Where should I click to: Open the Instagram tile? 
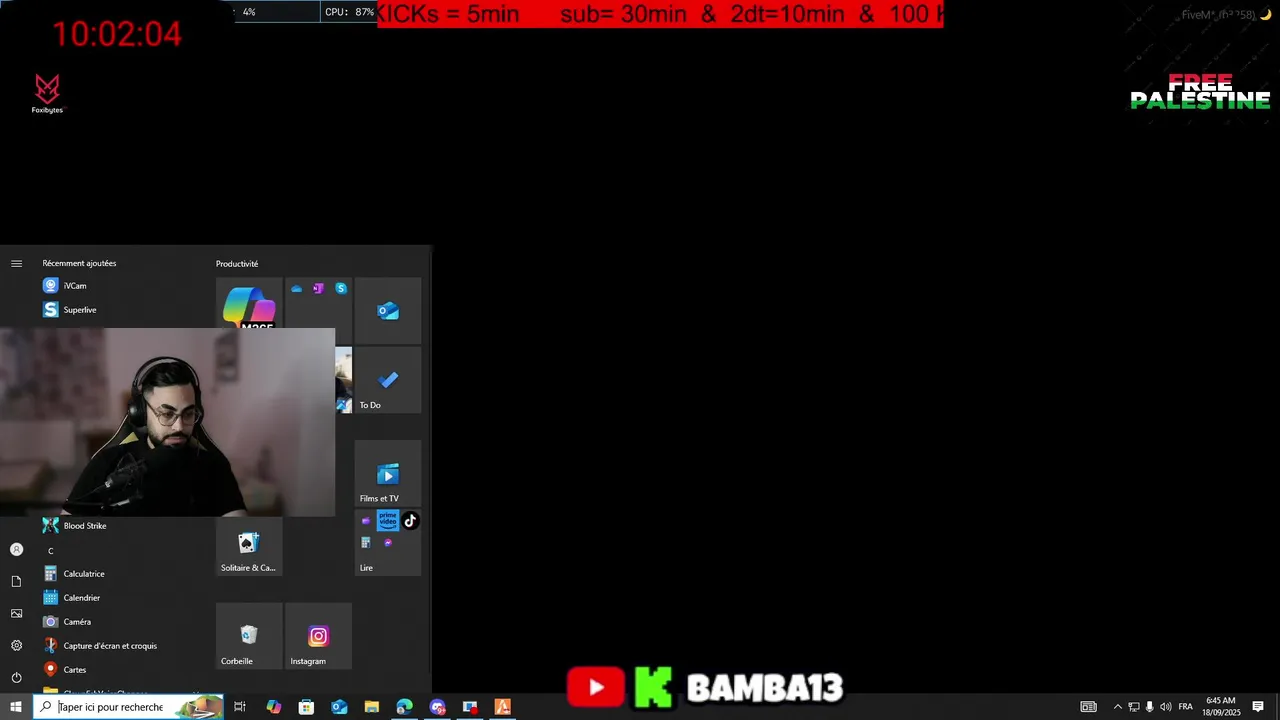tap(318, 636)
